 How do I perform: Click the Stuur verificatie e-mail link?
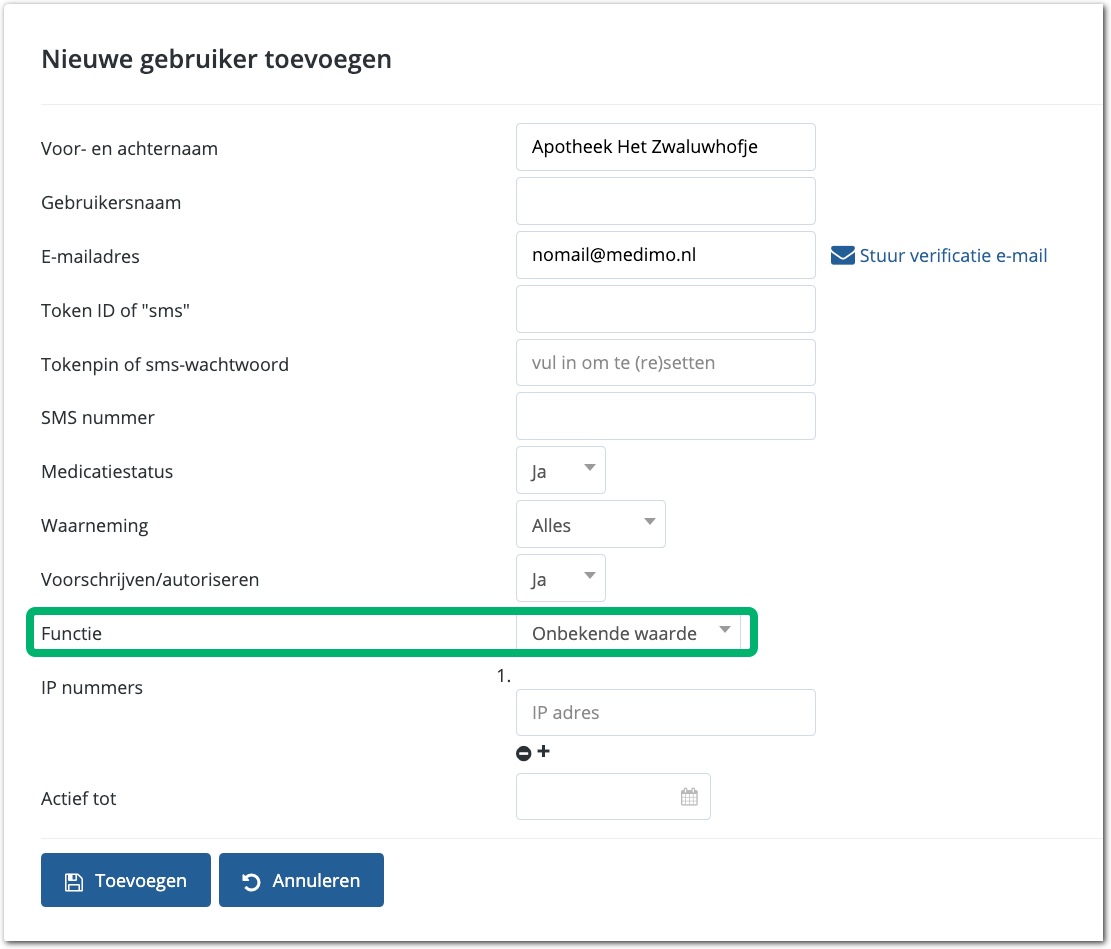tap(953, 256)
